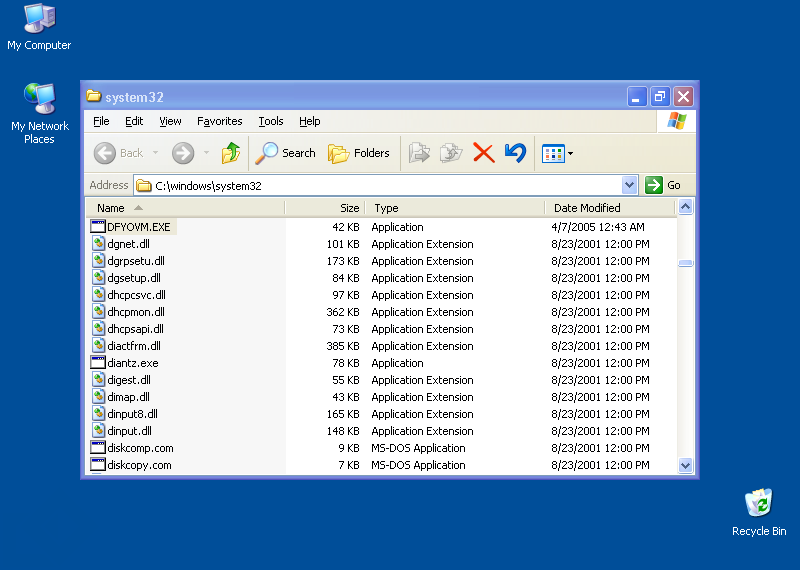Select the digest.dll file icon

pyautogui.click(x=98, y=380)
